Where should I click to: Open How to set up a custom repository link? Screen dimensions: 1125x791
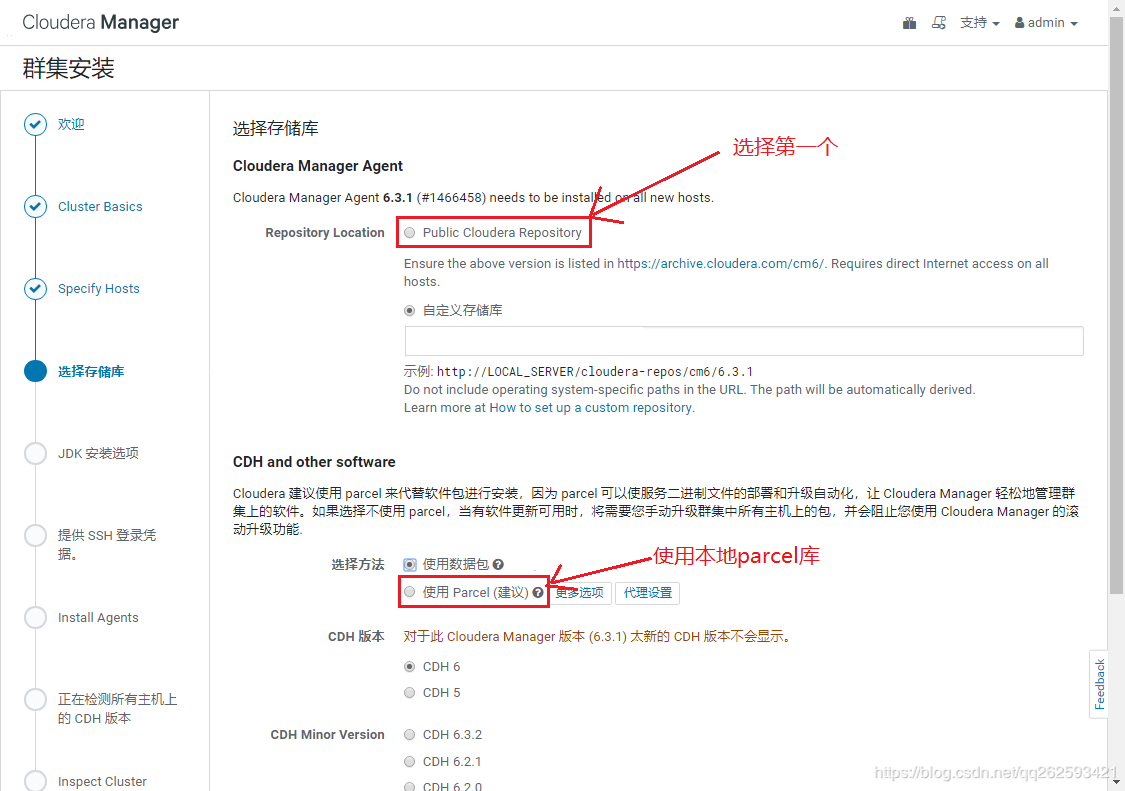(x=590, y=408)
